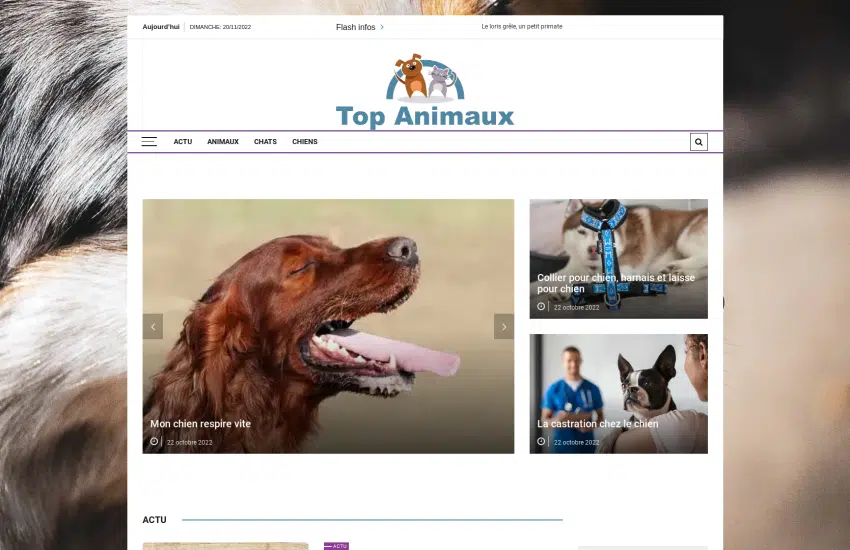Image resolution: width=850 pixels, height=550 pixels.
Task: Click clock icon under Collier pour chien article
Action: 541,307
